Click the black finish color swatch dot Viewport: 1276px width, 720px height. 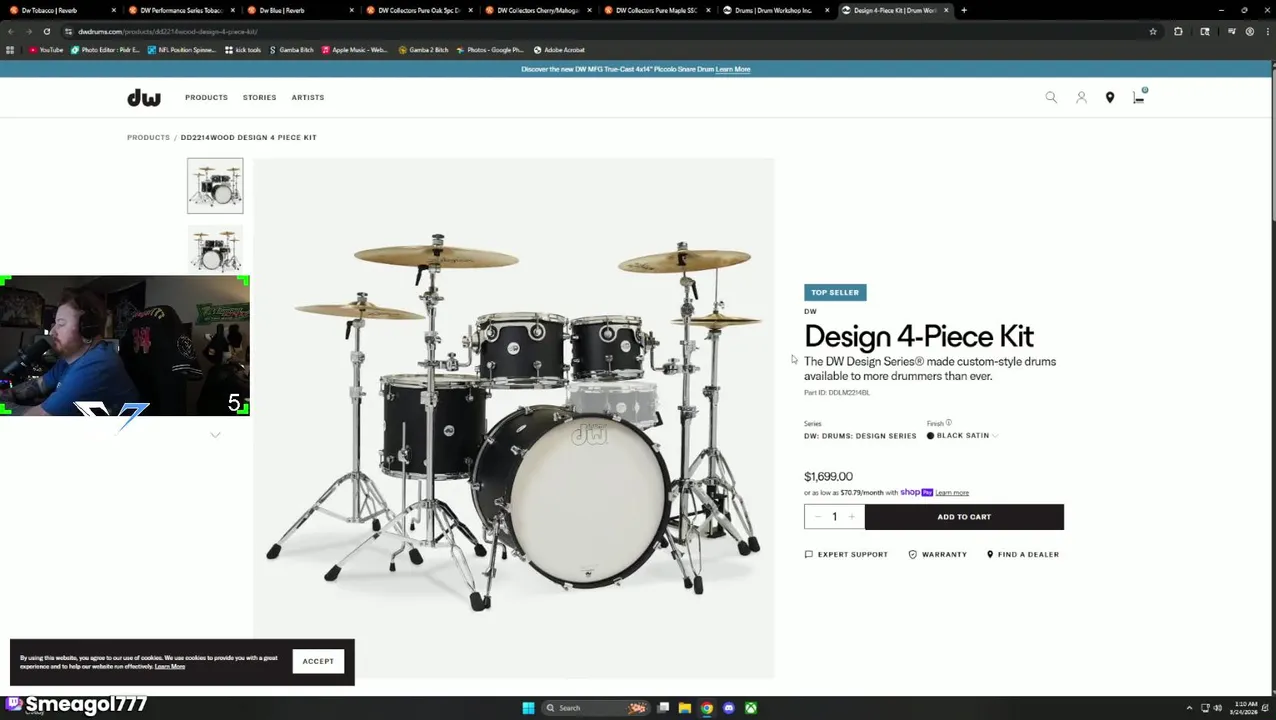tap(930, 436)
